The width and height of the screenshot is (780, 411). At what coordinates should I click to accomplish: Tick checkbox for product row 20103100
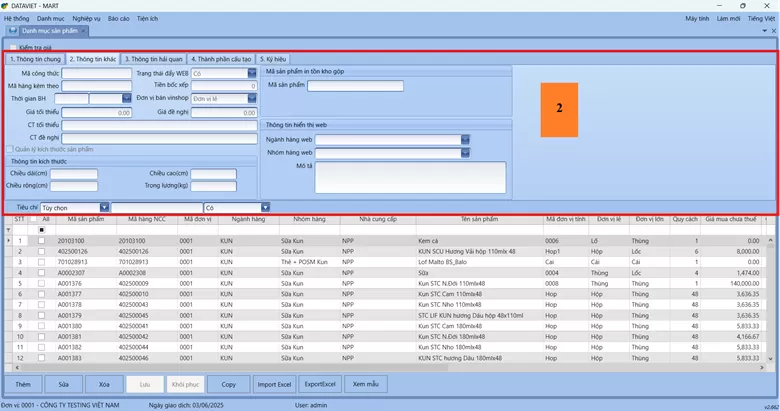(x=41, y=241)
